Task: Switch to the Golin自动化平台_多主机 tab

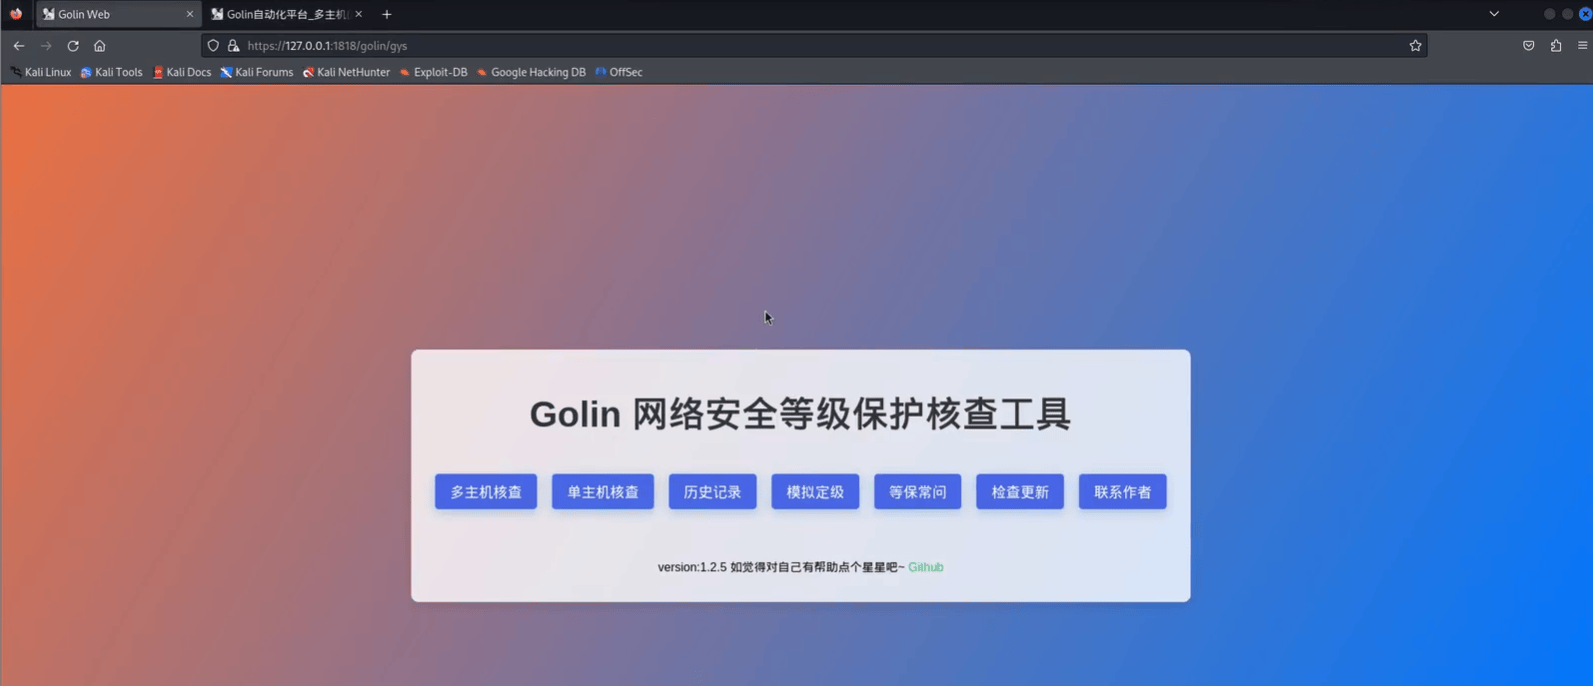Action: pyautogui.click(x=286, y=14)
